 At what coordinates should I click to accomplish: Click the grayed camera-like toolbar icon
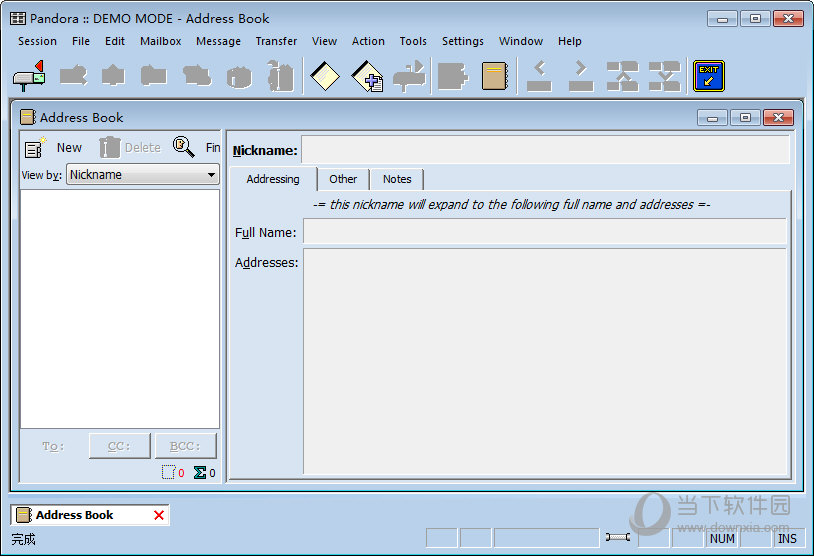[239, 77]
